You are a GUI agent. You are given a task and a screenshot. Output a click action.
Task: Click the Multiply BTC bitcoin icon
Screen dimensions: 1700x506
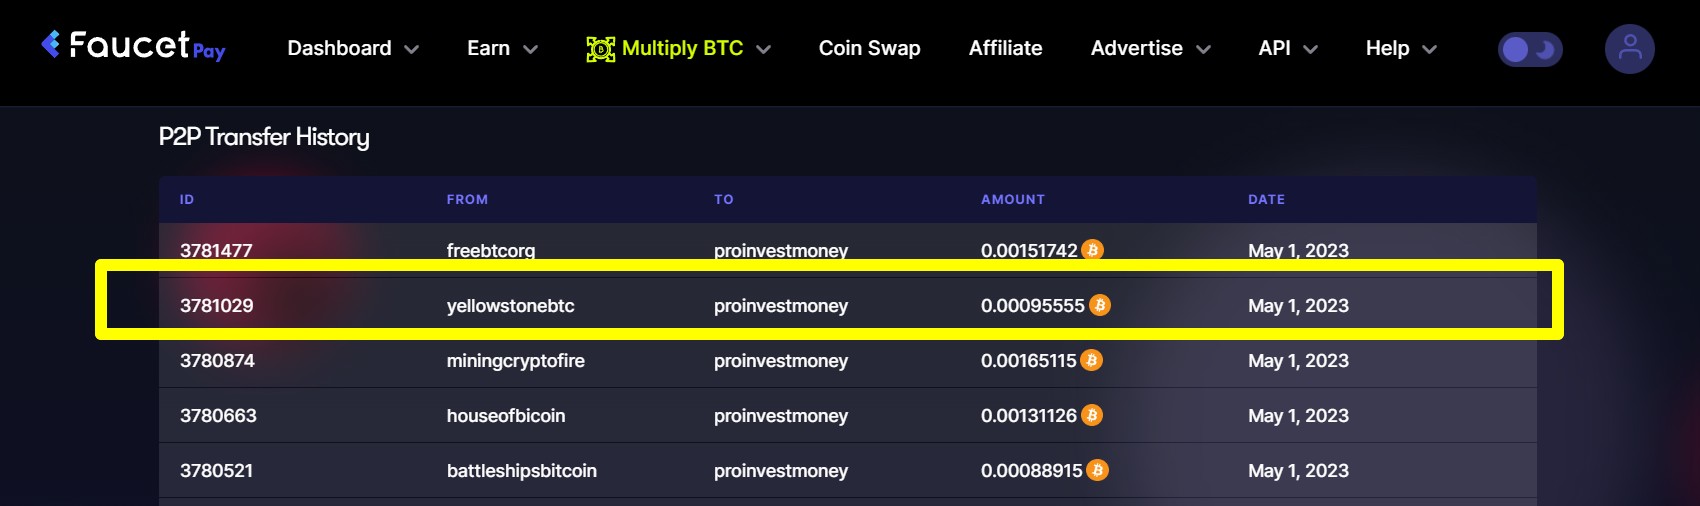point(600,49)
